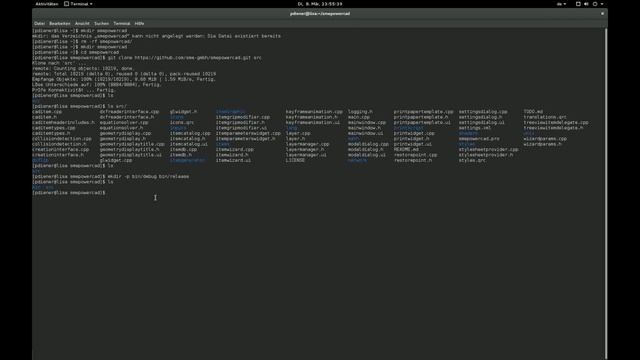
Task: Expand the Terminal app menu in top bar
Action: 78,4
